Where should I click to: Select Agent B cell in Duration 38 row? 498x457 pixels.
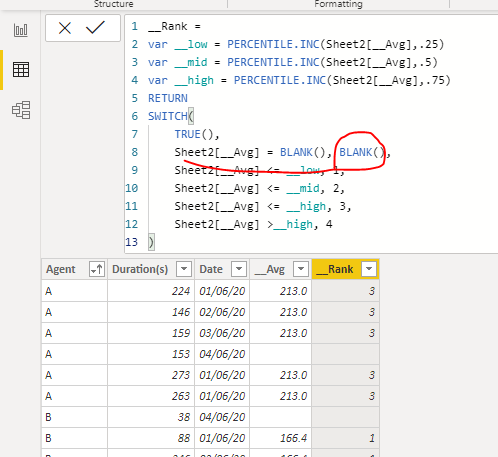tap(74, 417)
